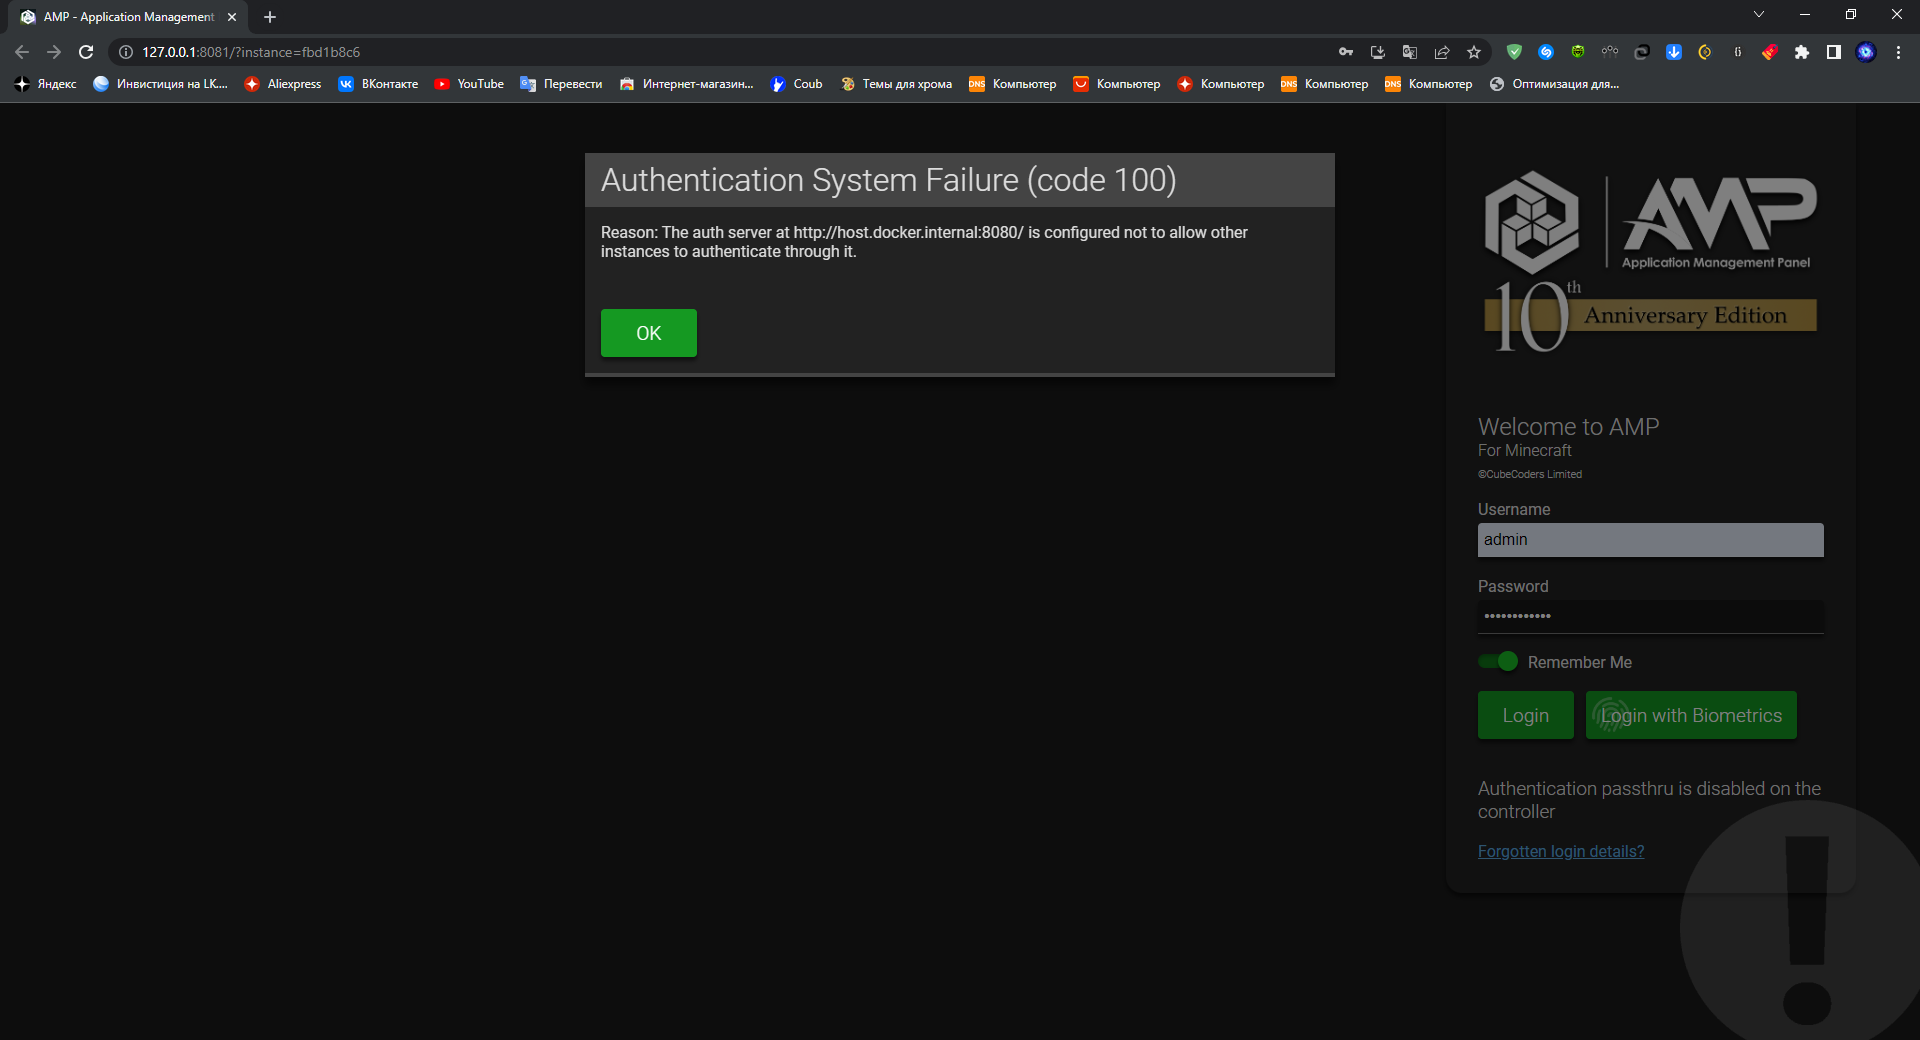The height and width of the screenshot is (1040, 1920).
Task: Focus the Password input field
Action: tap(1650, 616)
